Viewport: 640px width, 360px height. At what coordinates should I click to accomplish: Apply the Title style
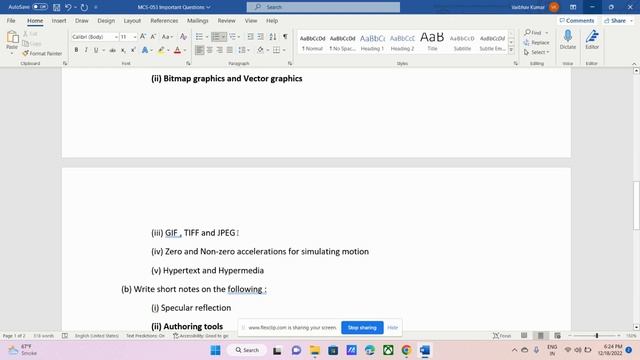432,42
